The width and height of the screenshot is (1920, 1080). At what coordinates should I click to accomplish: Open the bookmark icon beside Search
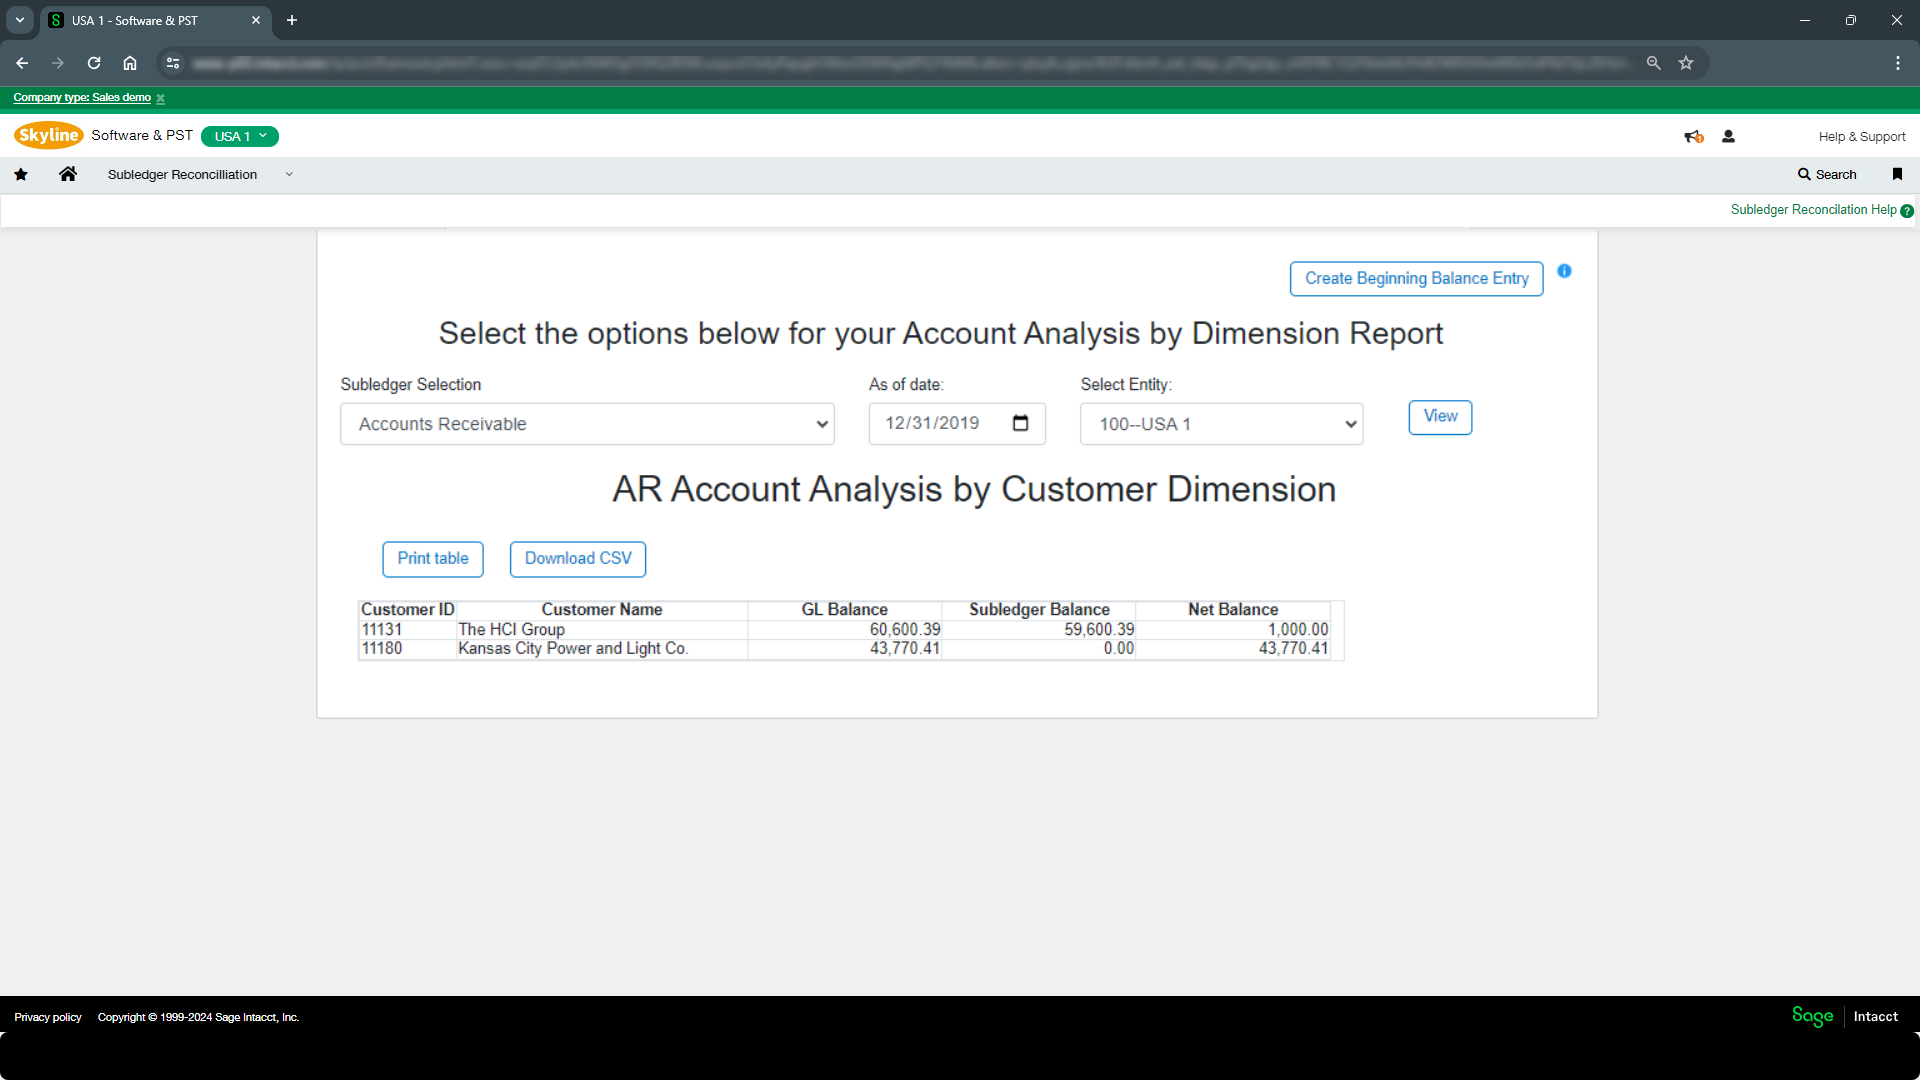tap(1897, 174)
